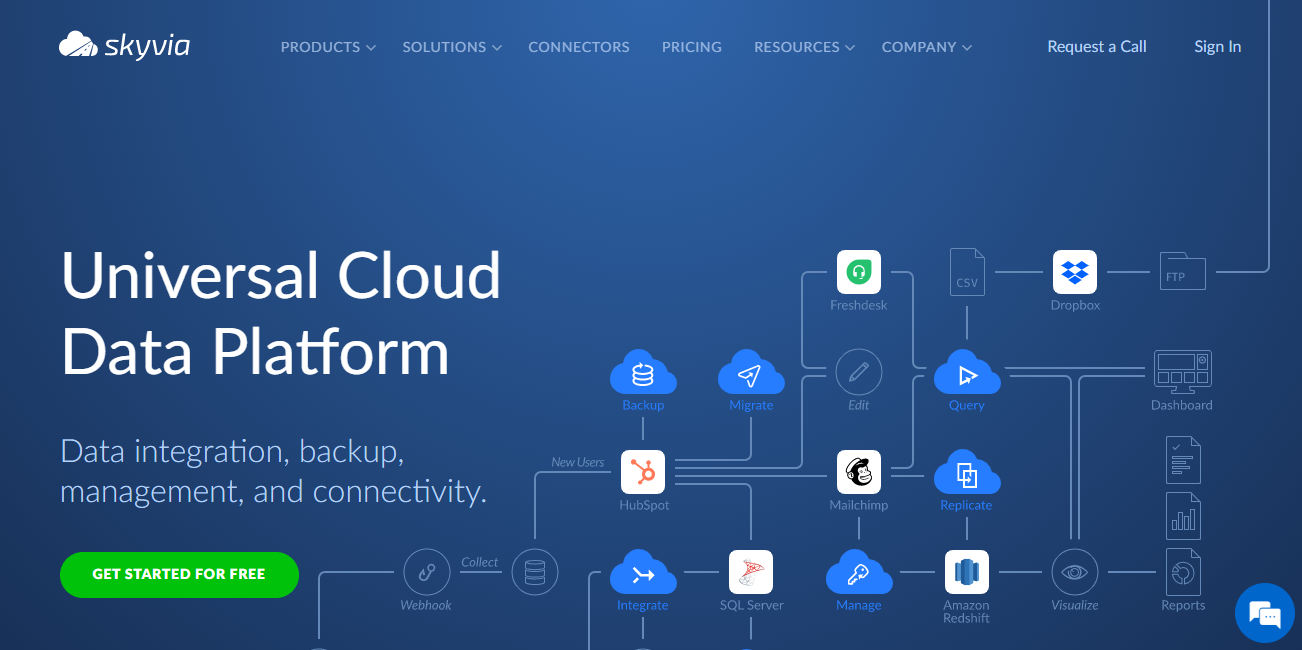Viewport: 1302px width, 650px height.
Task: Open the Connectors page
Action: [x=579, y=47]
